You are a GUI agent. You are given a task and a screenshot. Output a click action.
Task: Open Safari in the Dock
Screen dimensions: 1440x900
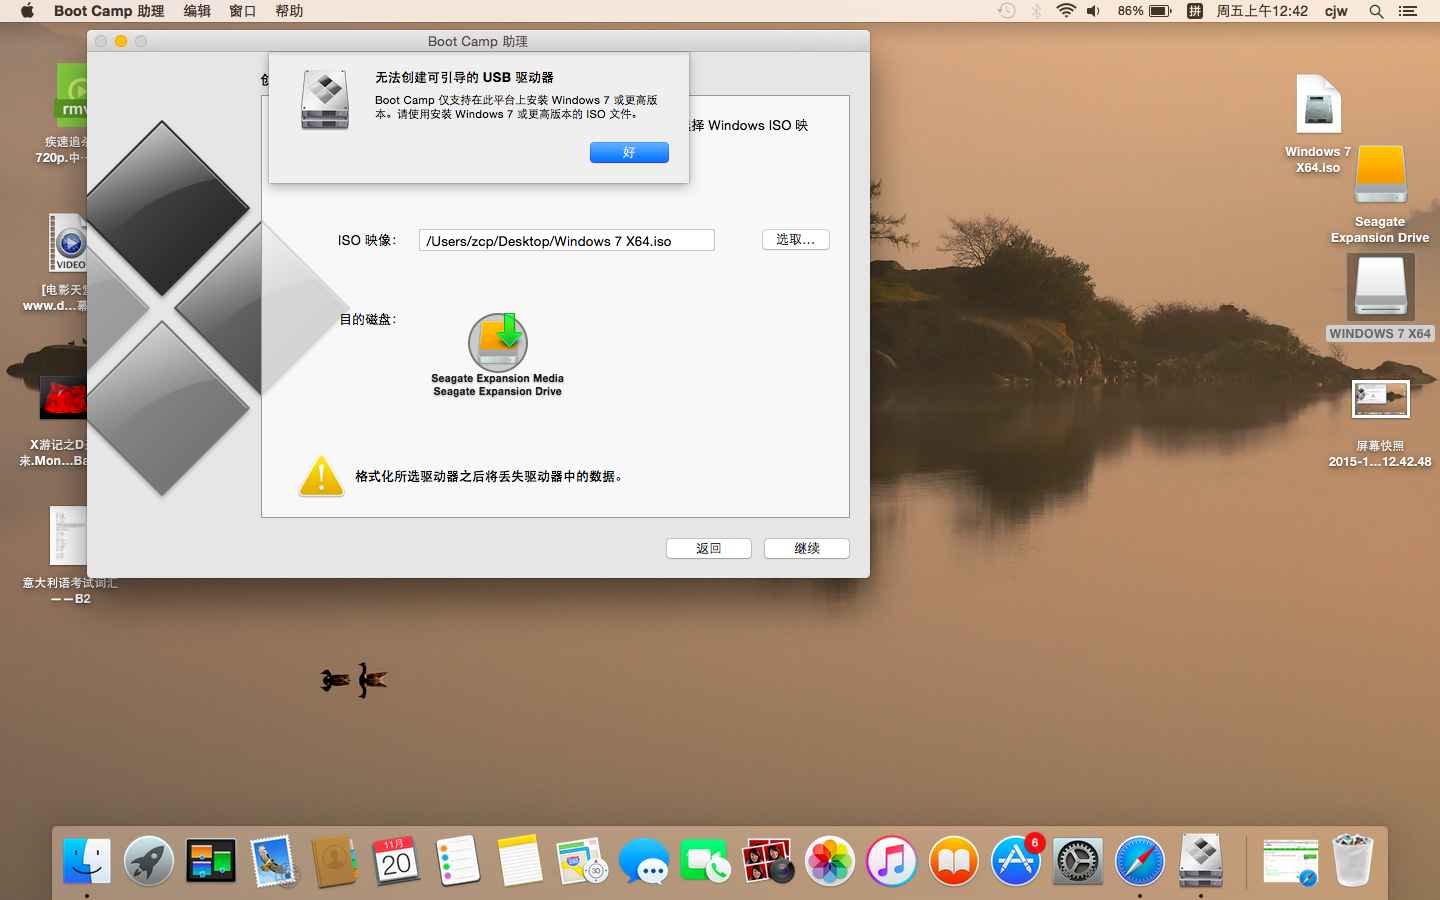pyautogui.click(x=1140, y=860)
